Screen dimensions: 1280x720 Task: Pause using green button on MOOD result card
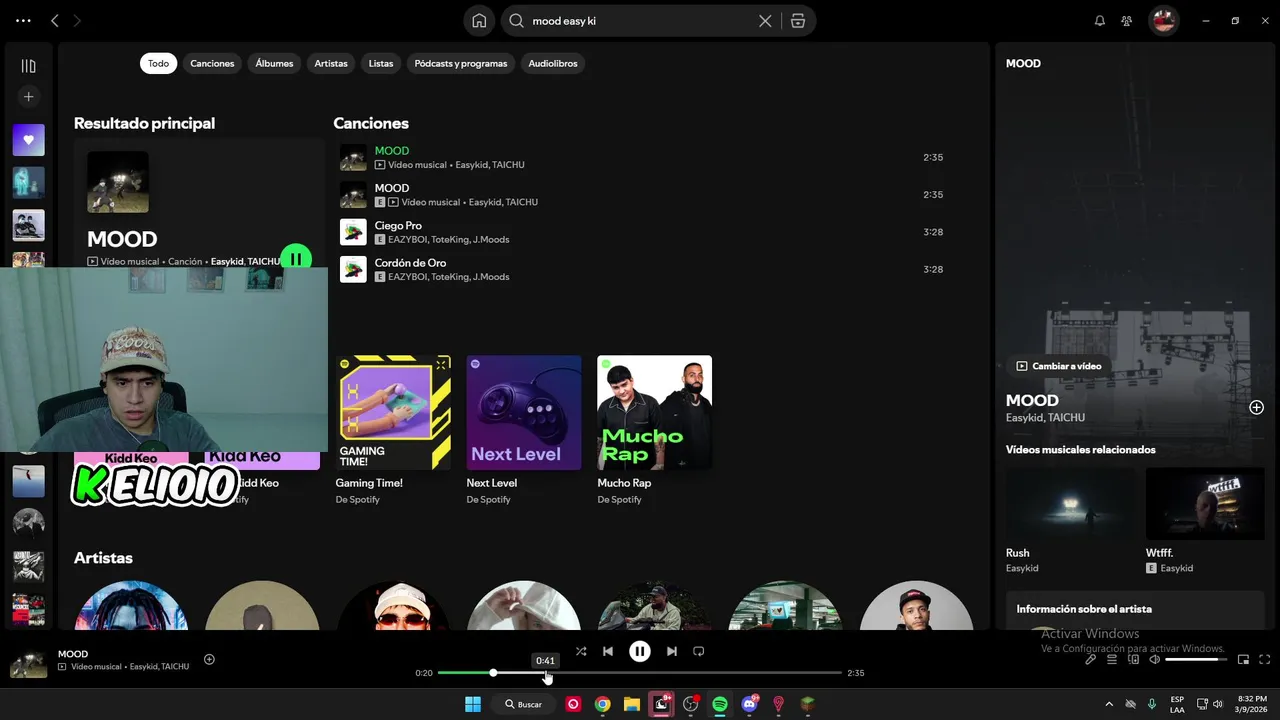click(295, 259)
